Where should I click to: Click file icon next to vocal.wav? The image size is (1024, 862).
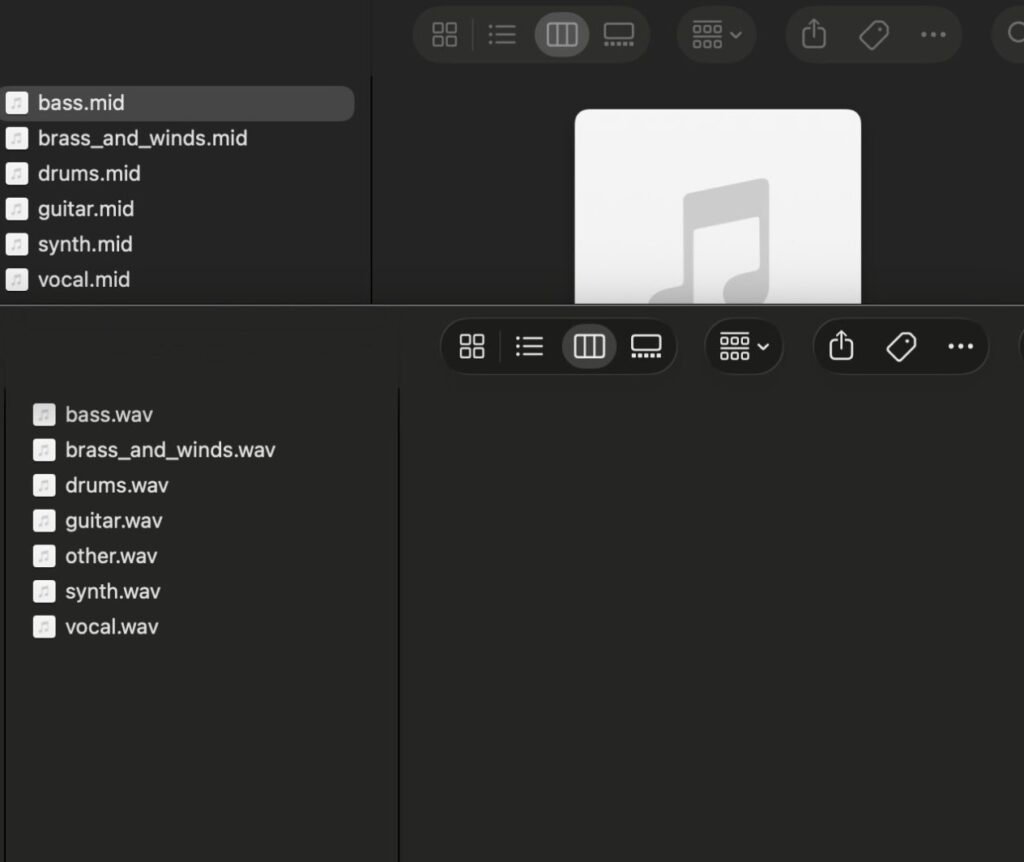pyautogui.click(x=44, y=626)
